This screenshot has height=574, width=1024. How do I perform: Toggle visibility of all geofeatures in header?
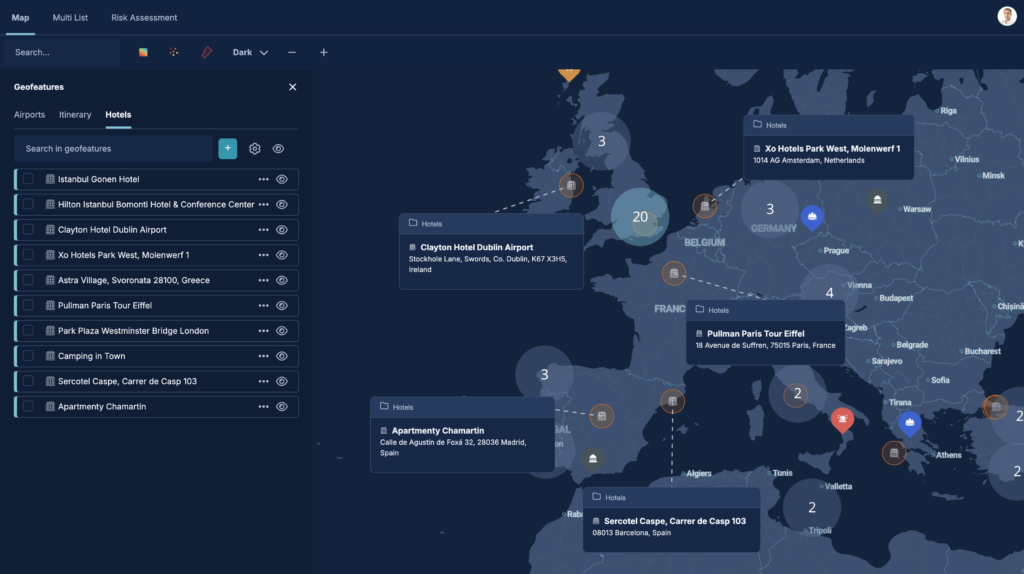[279, 149]
